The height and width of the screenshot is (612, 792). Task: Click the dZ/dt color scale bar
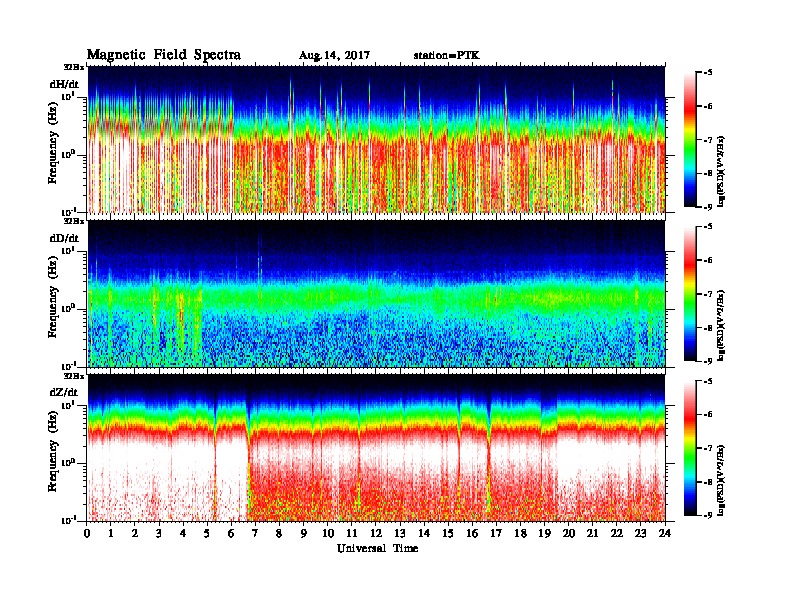click(x=690, y=448)
